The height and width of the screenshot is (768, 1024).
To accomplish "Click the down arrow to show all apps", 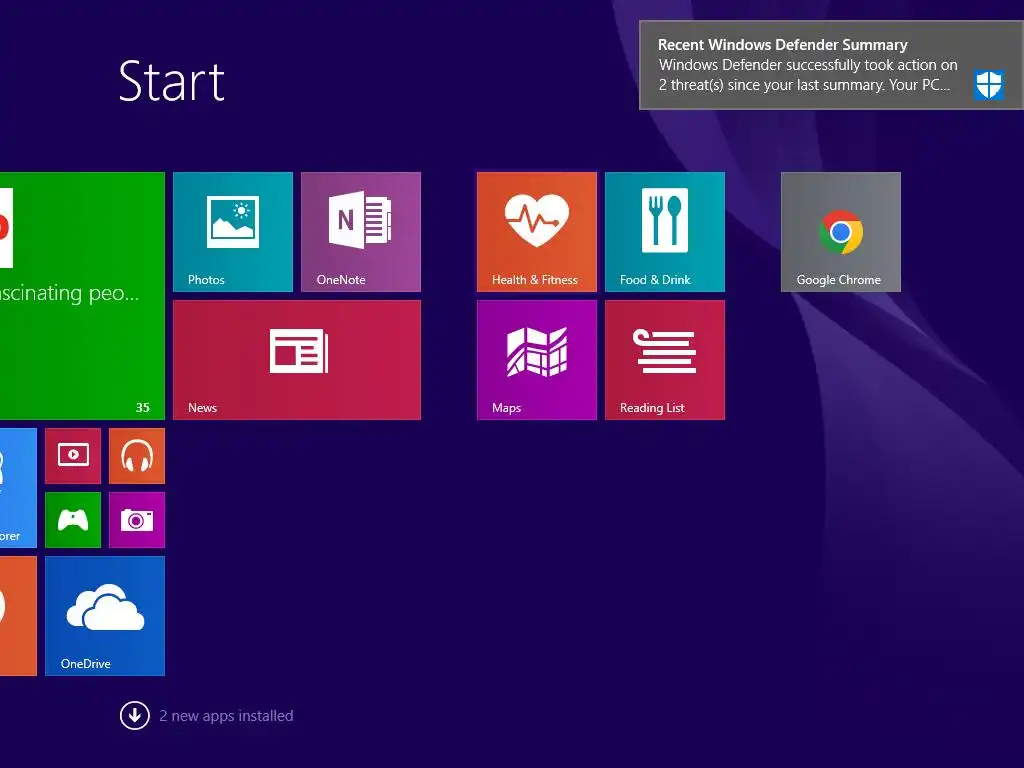I will tap(135, 715).
